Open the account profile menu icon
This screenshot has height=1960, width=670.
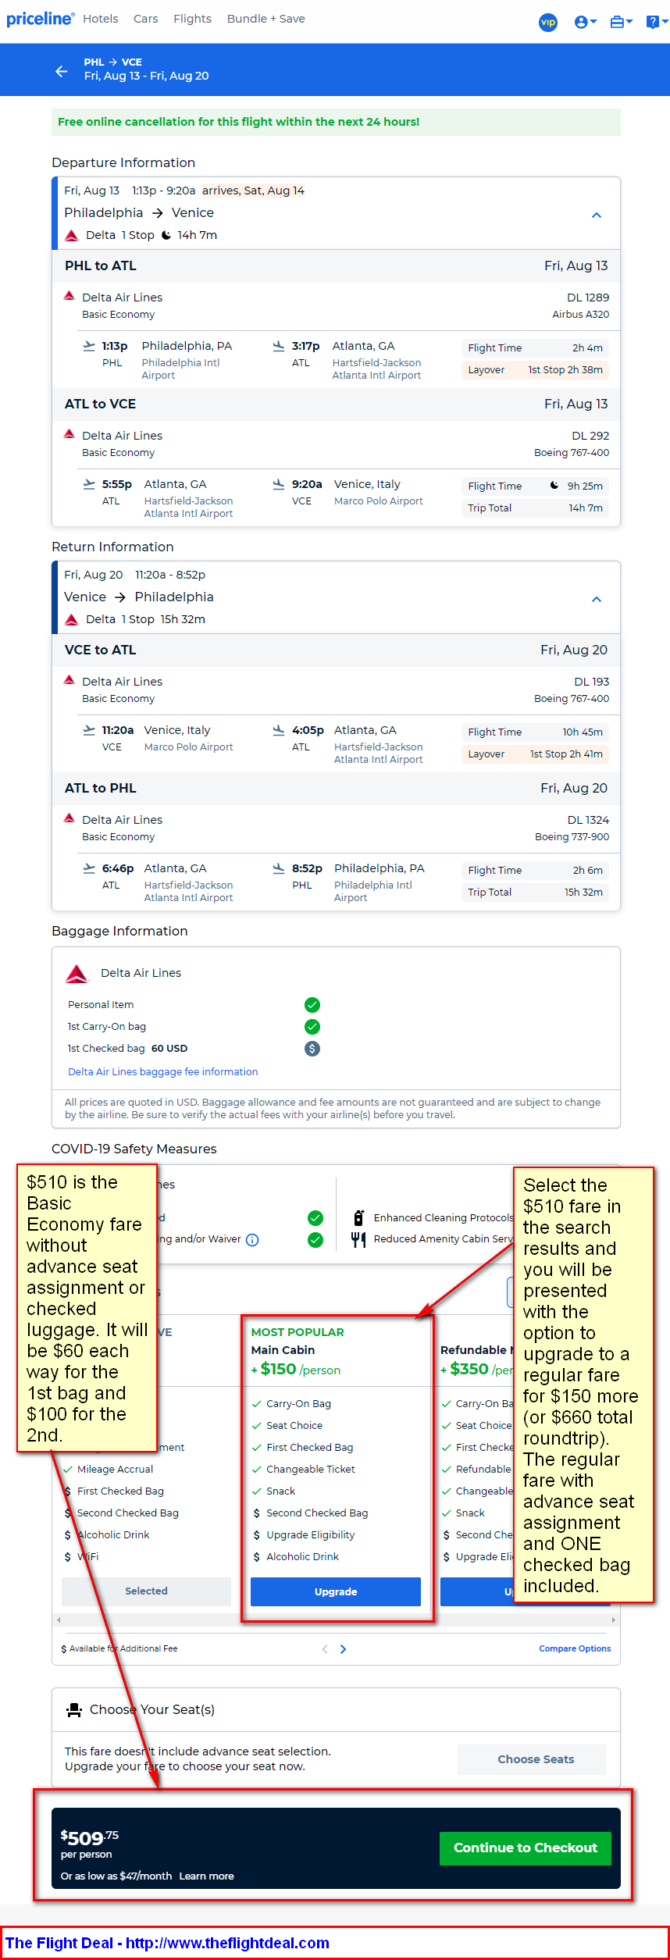(x=585, y=22)
